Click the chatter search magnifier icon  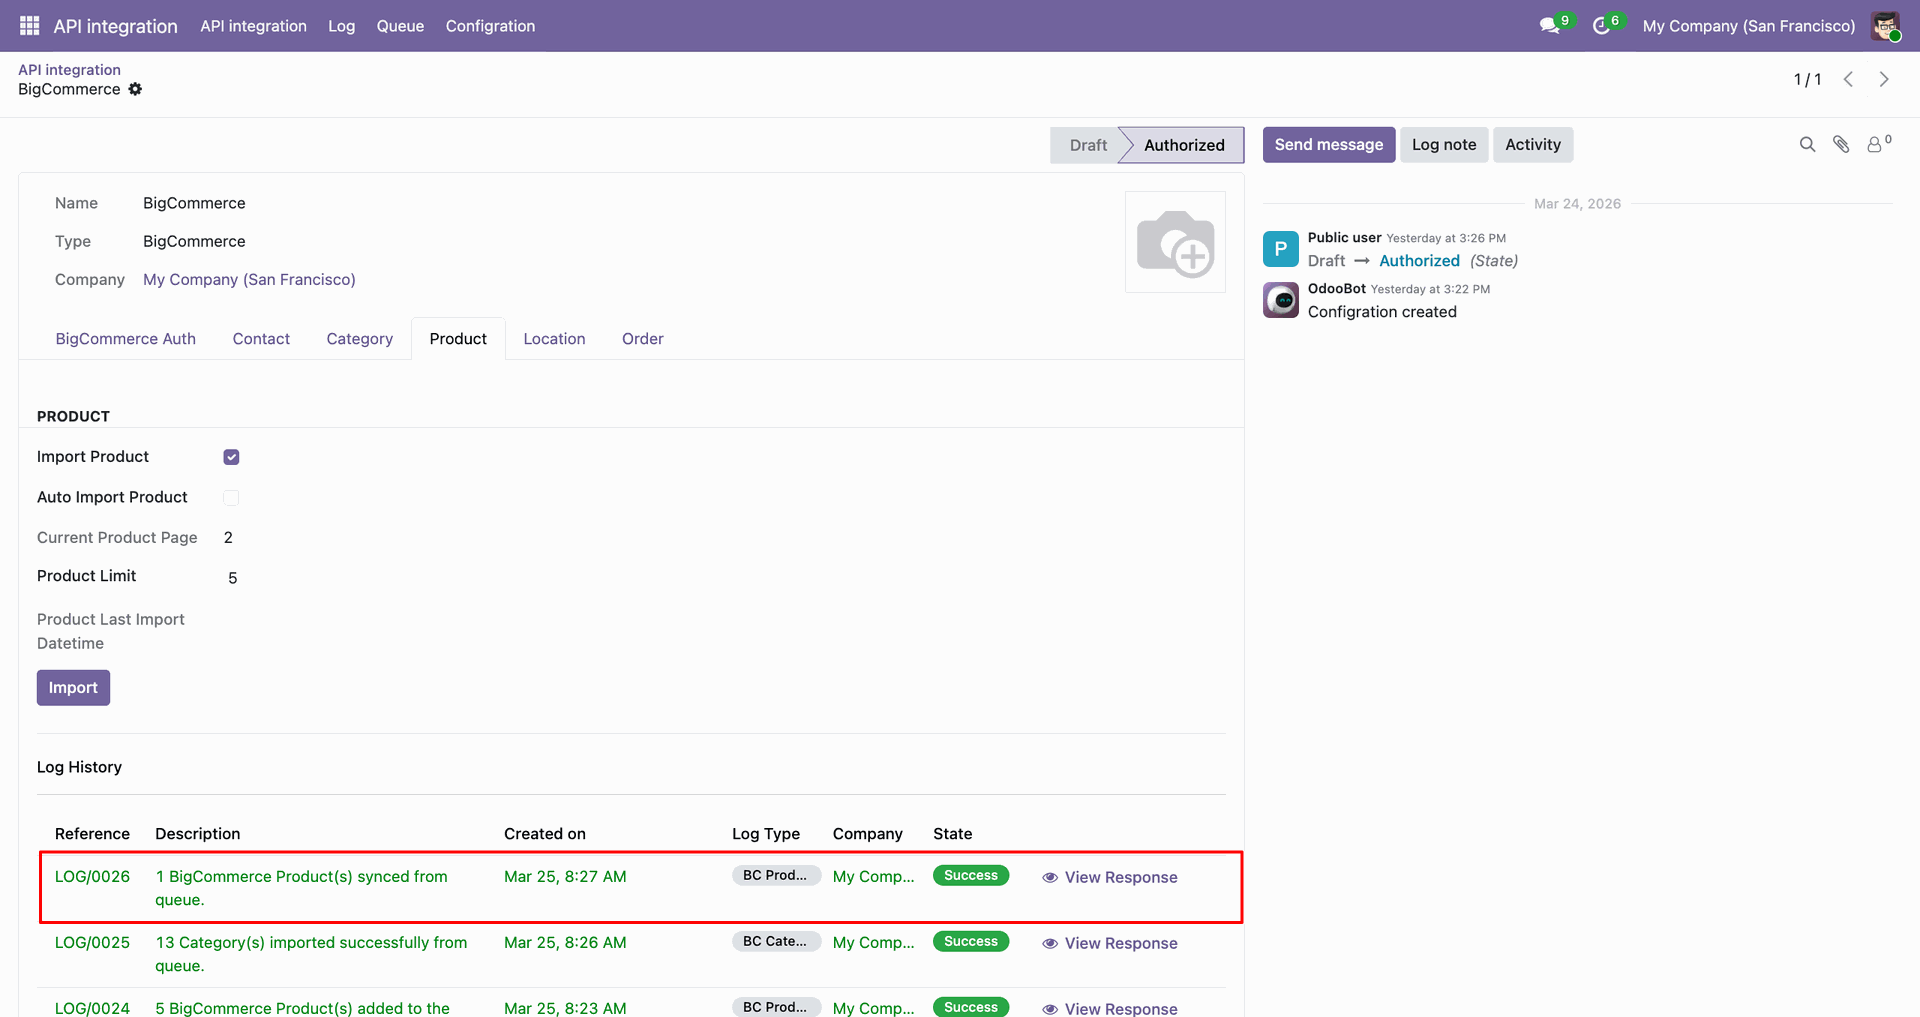(1807, 145)
